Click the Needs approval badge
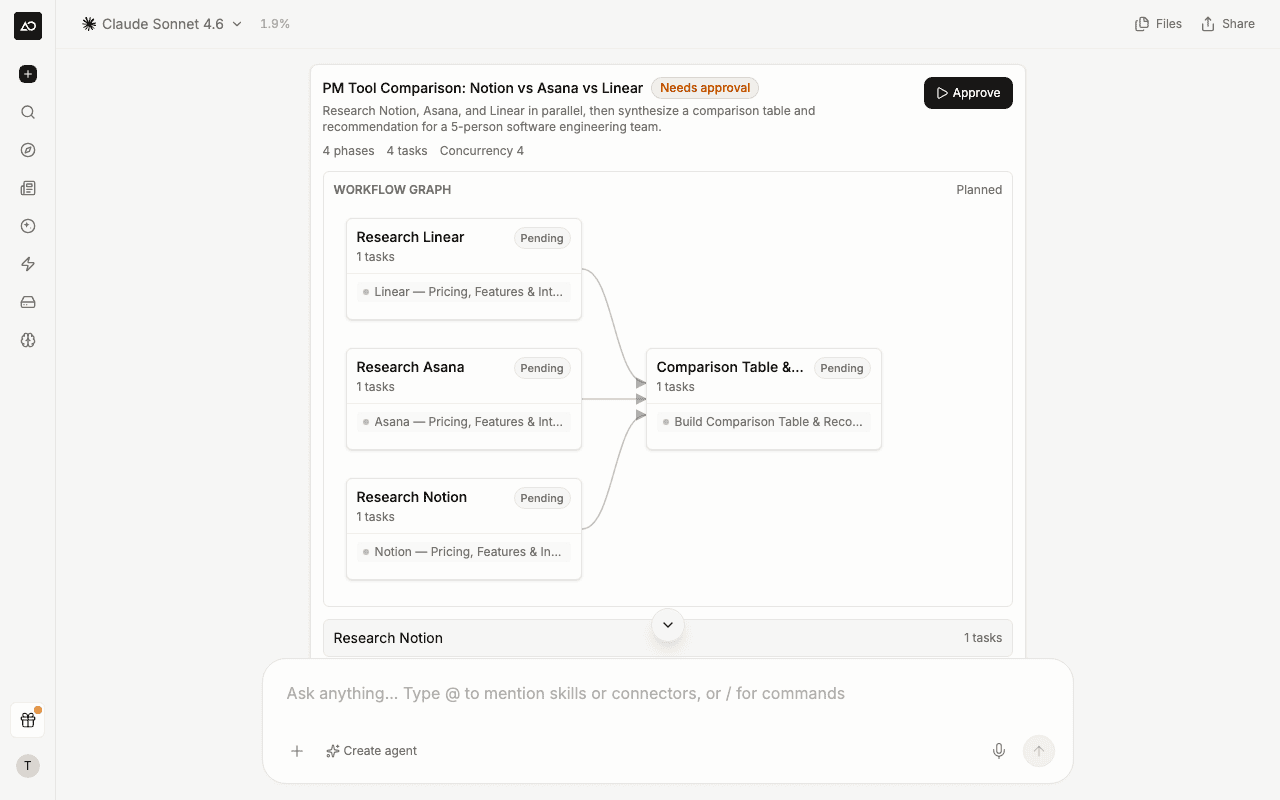This screenshot has width=1280, height=800. [x=705, y=88]
